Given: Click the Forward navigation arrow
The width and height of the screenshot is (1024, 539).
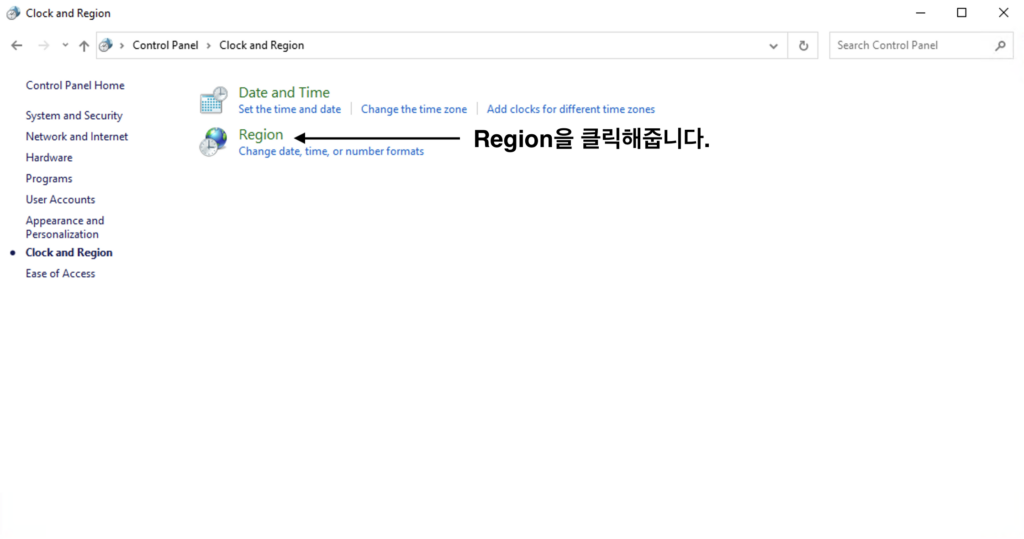Looking at the screenshot, I should click(43, 45).
